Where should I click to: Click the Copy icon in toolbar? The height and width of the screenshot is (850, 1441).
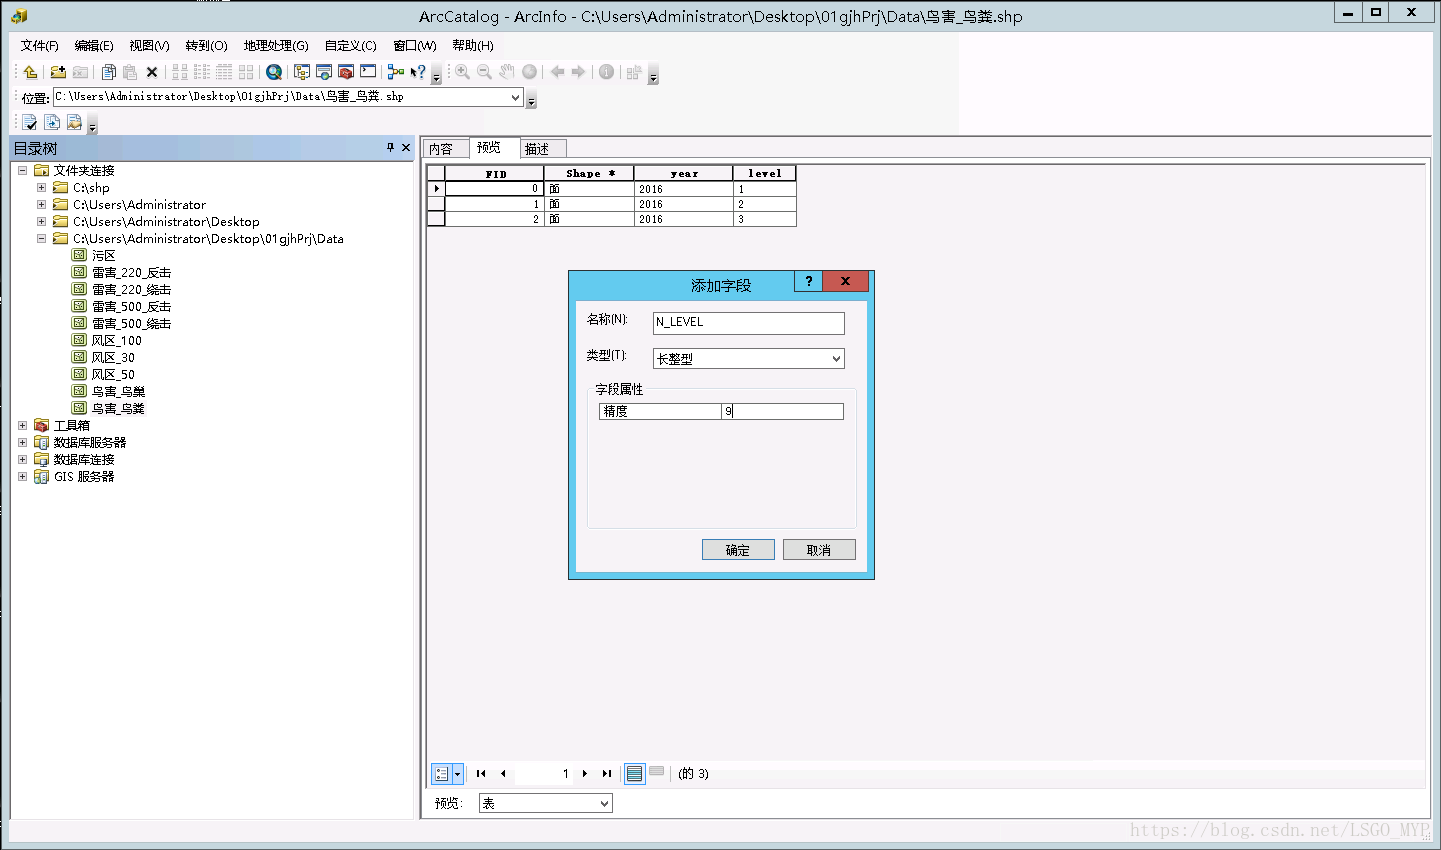[x=109, y=72]
